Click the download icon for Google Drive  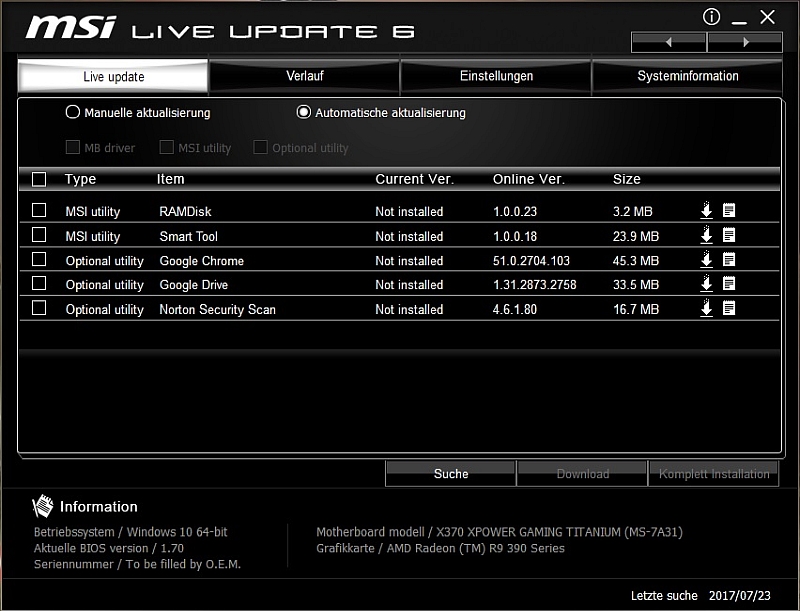(x=706, y=283)
